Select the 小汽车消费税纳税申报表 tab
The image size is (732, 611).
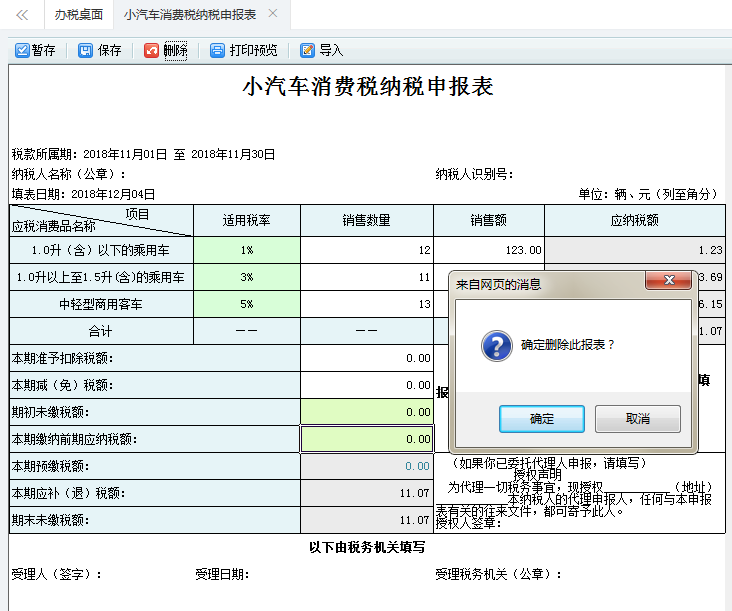(190, 15)
